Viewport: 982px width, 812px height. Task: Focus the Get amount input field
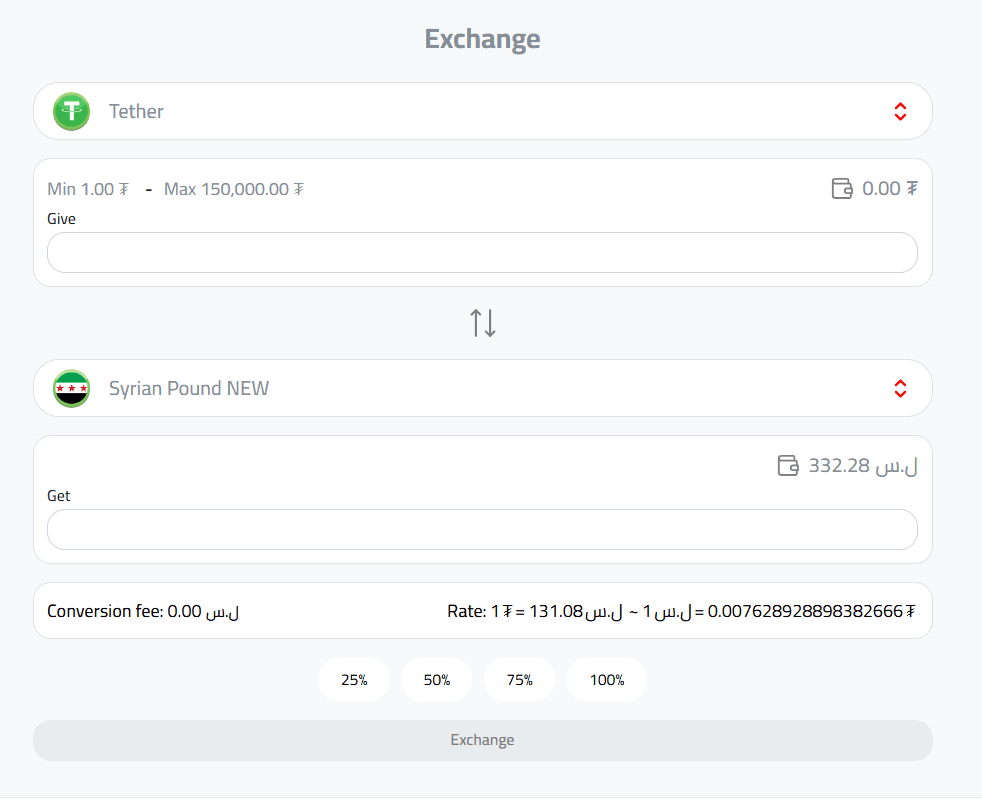[x=482, y=530]
